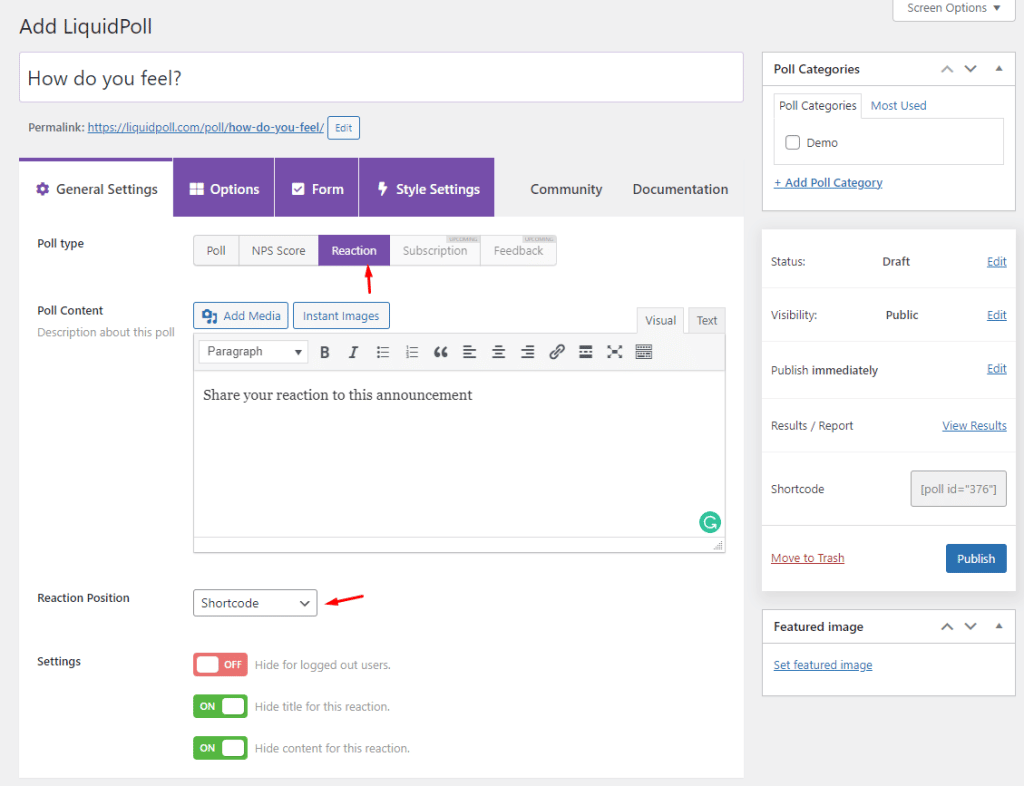Viewport: 1024px width, 786px height.
Task: Select the Poll poll type
Action: pos(216,251)
